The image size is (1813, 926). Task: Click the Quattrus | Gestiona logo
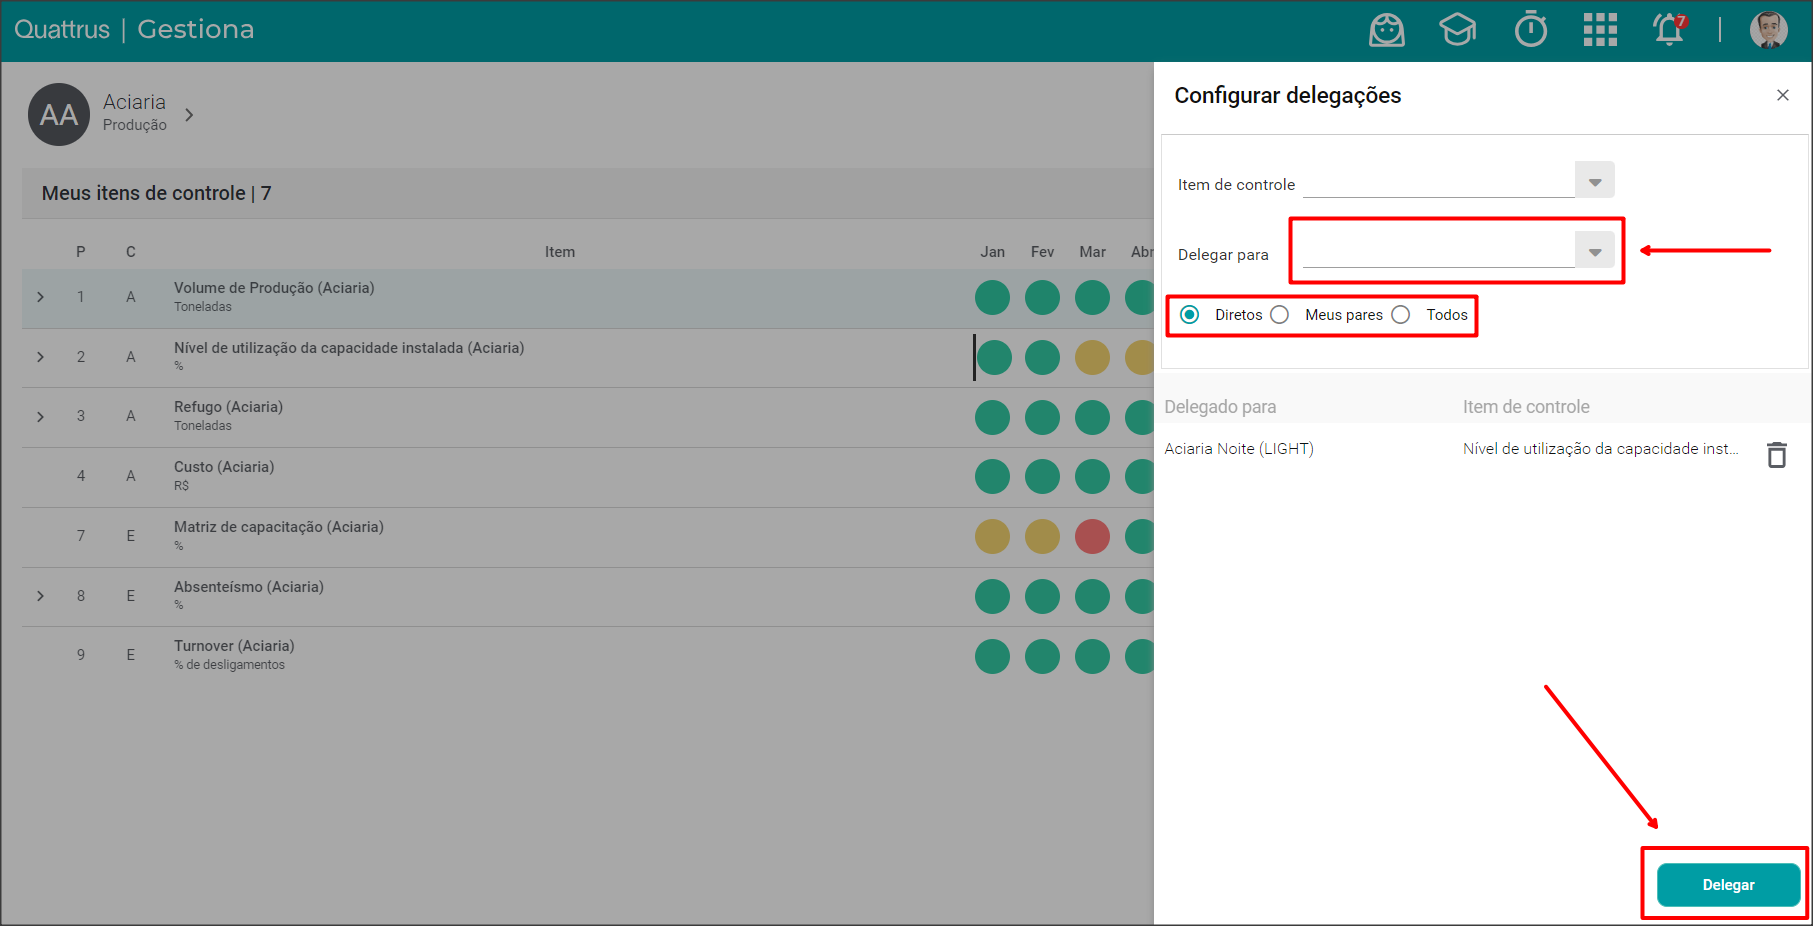click(x=134, y=30)
